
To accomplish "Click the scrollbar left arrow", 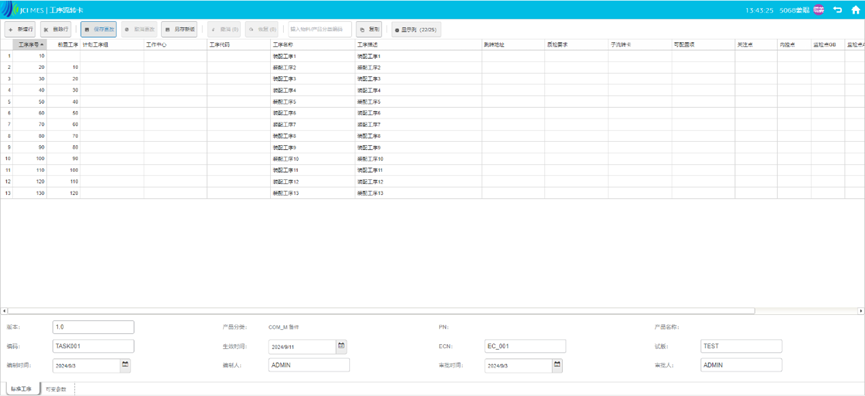I will click(x=4, y=311).
